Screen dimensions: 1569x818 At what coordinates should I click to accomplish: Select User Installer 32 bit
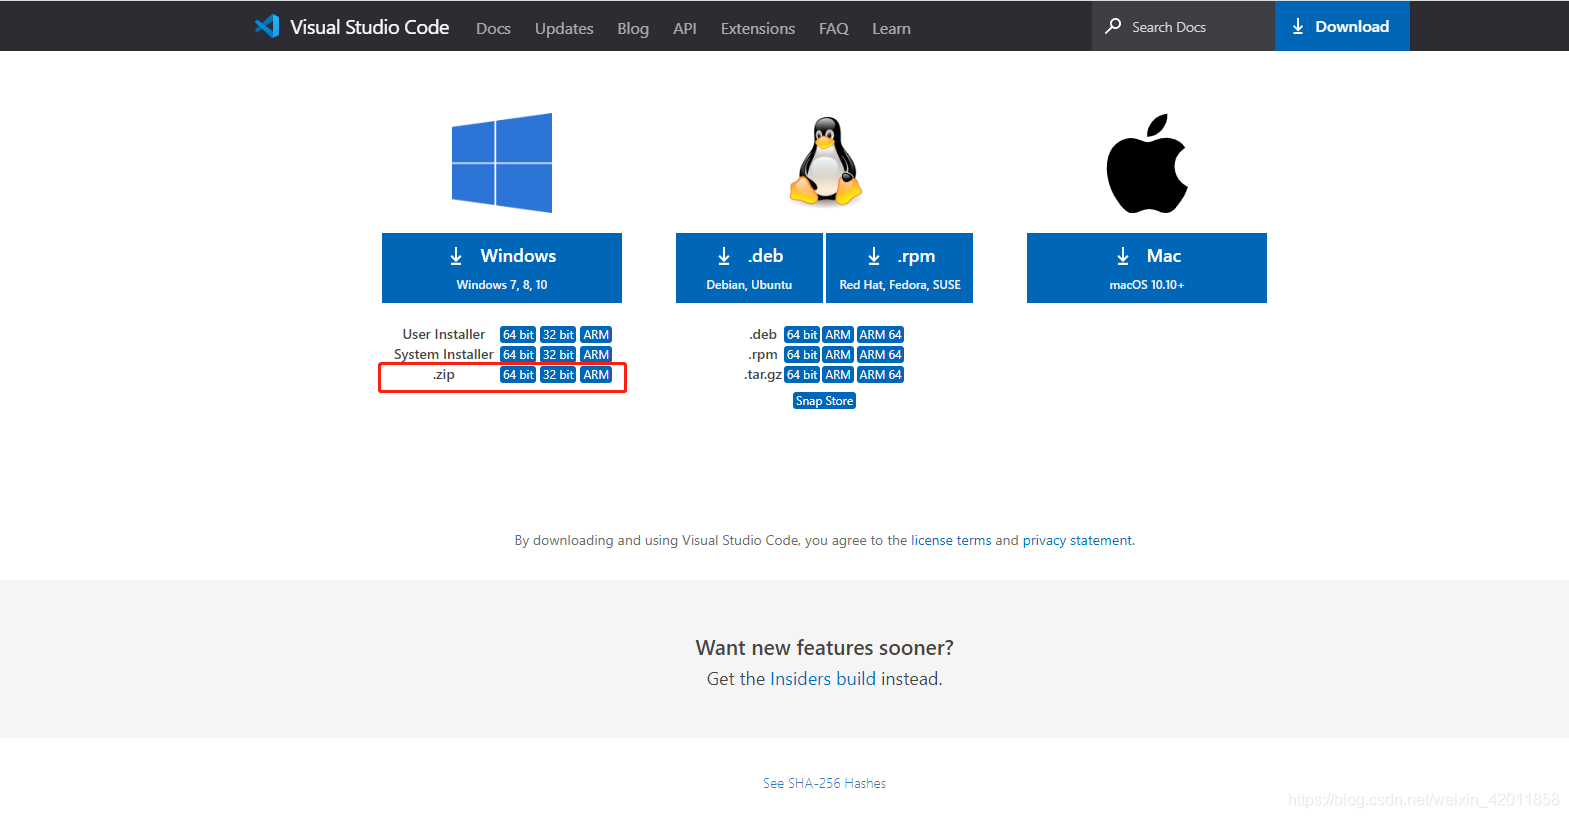point(558,335)
